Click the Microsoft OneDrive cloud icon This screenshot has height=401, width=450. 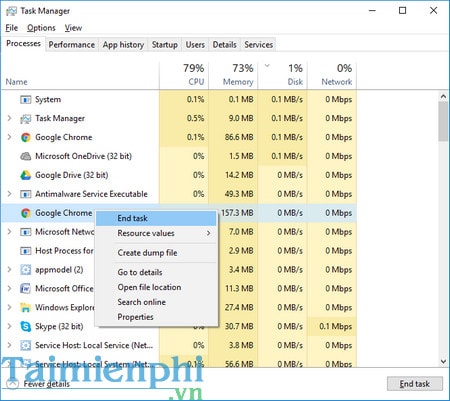pos(26,156)
